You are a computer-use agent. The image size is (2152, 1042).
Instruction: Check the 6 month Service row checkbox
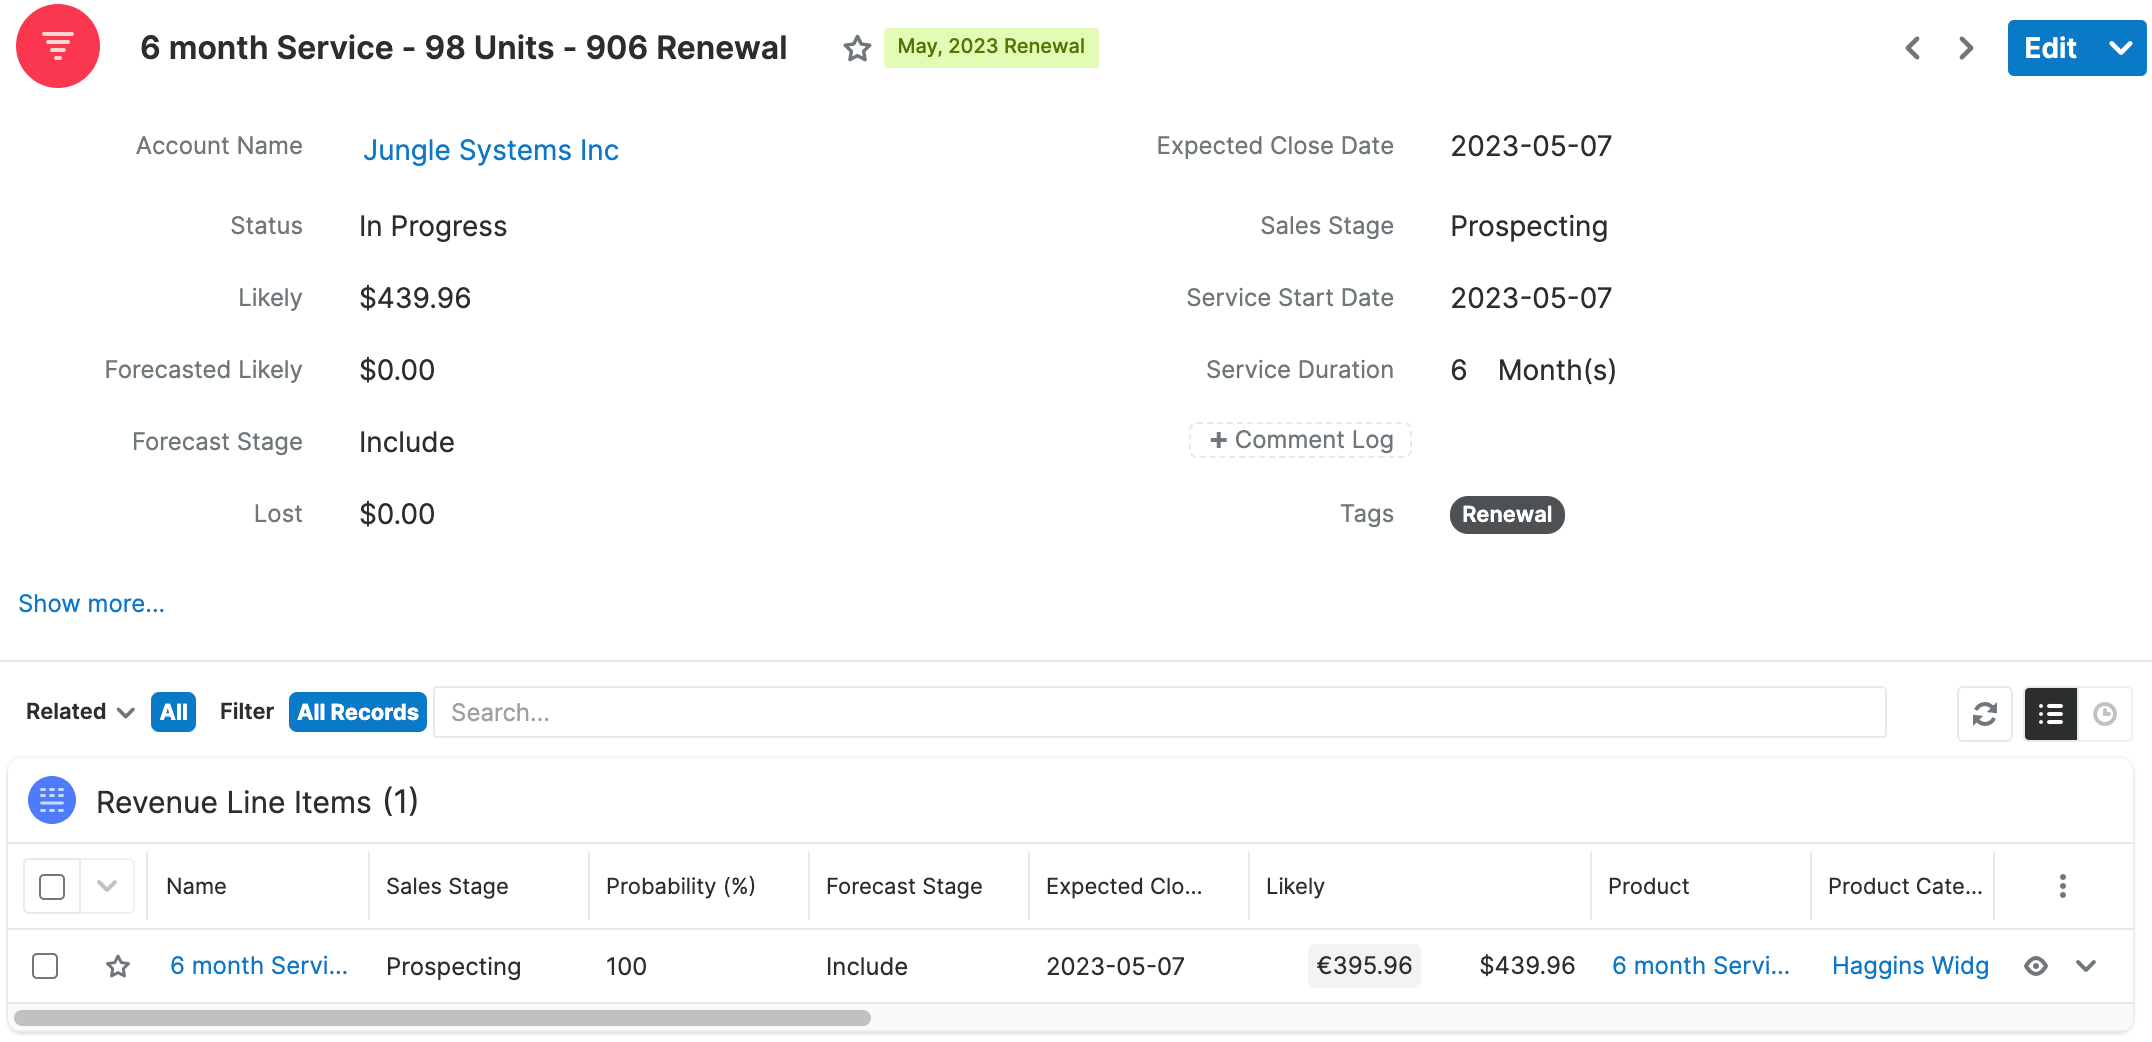tap(45, 966)
